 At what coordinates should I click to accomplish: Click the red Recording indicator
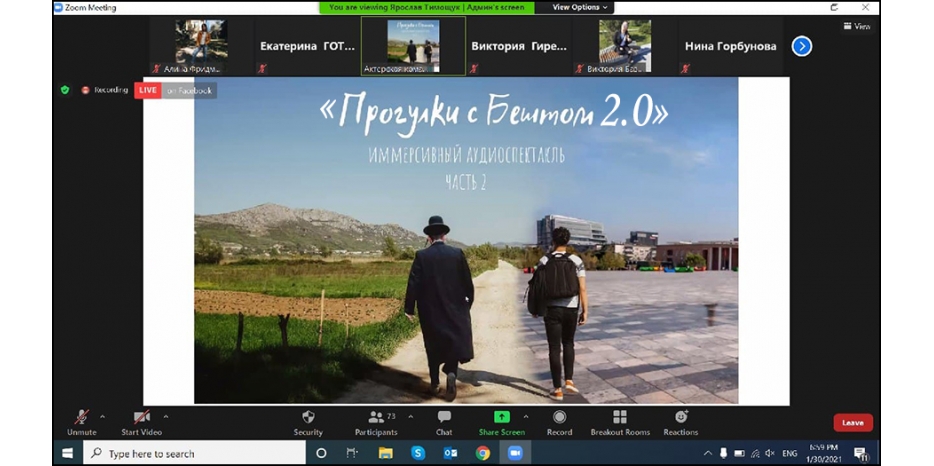pos(105,90)
